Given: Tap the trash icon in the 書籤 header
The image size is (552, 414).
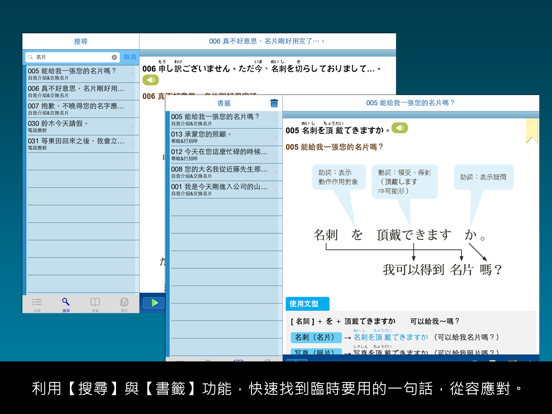Looking at the screenshot, I should coord(274,103).
